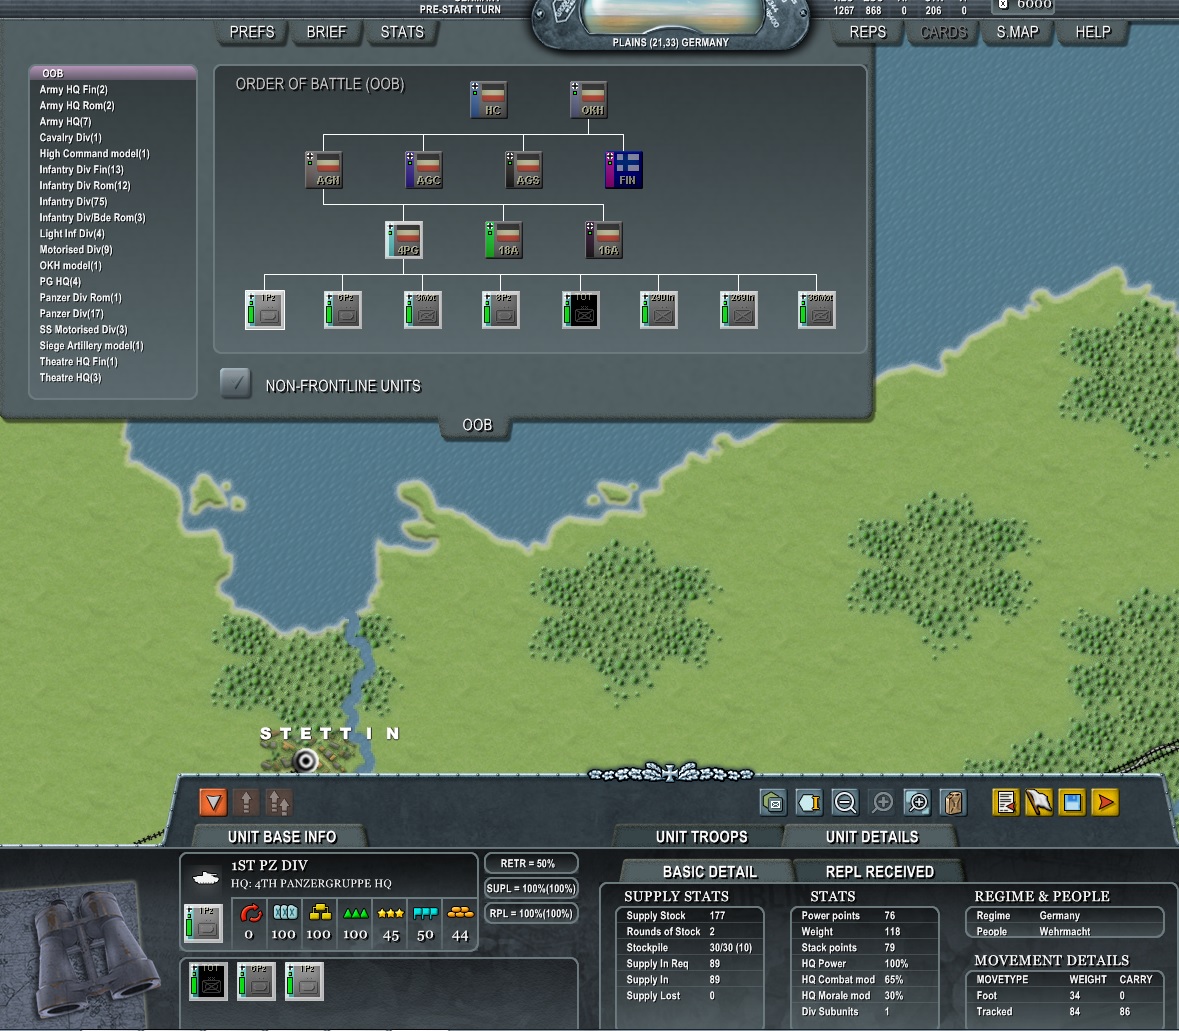Select the 269In division in OOB chart
This screenshot has width=1179, height=1031.
tap(738, 310)
